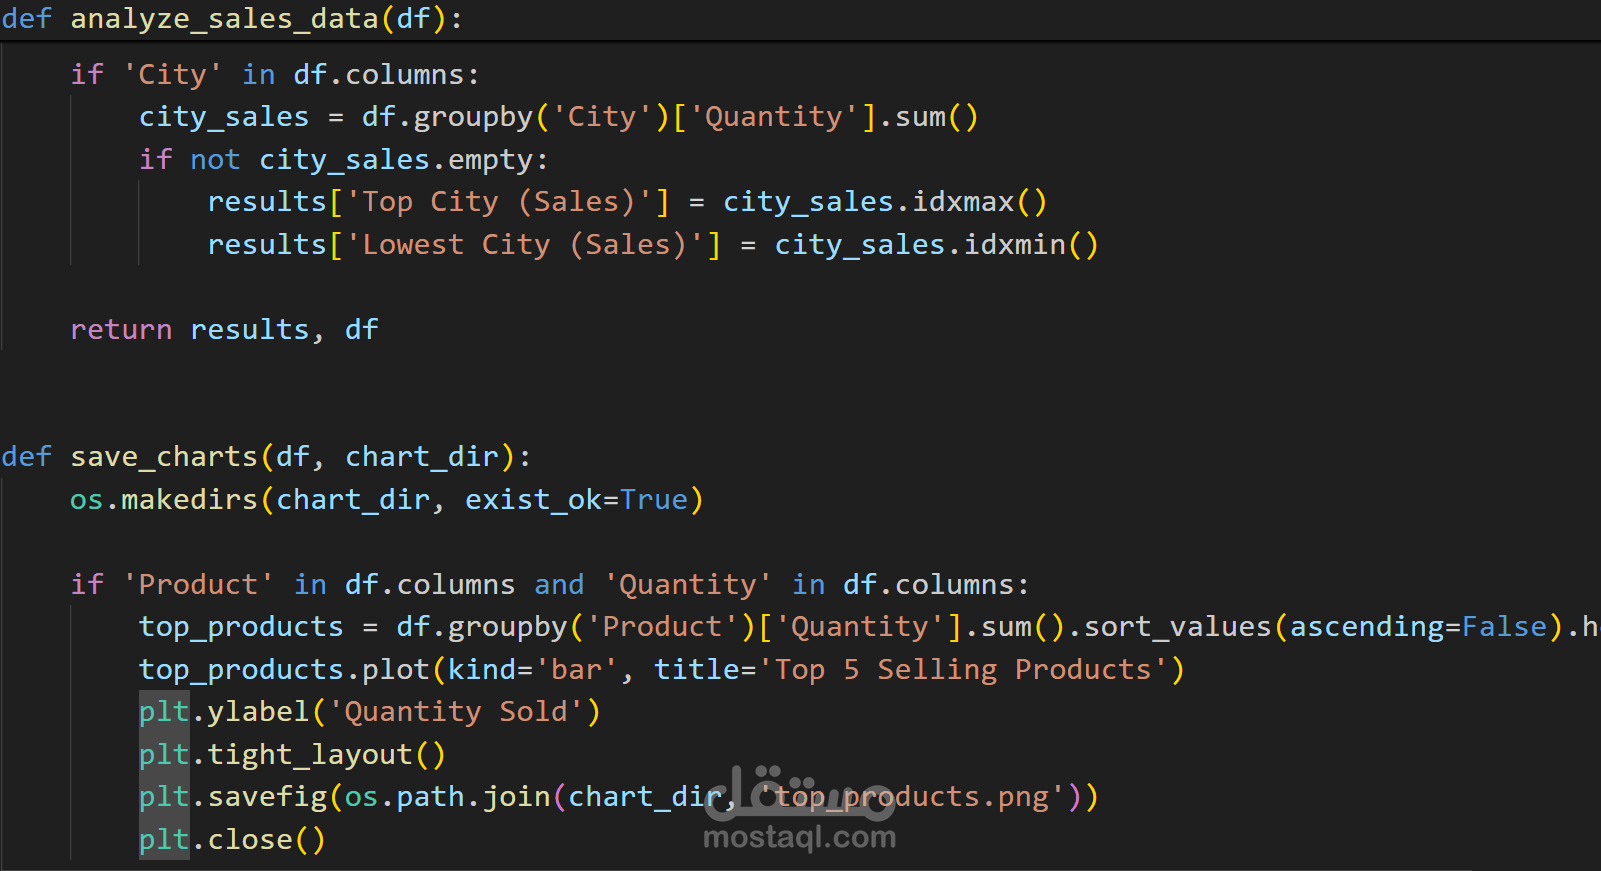
Task: Place cursor on the idxmax method call
Action: [964, 202]
